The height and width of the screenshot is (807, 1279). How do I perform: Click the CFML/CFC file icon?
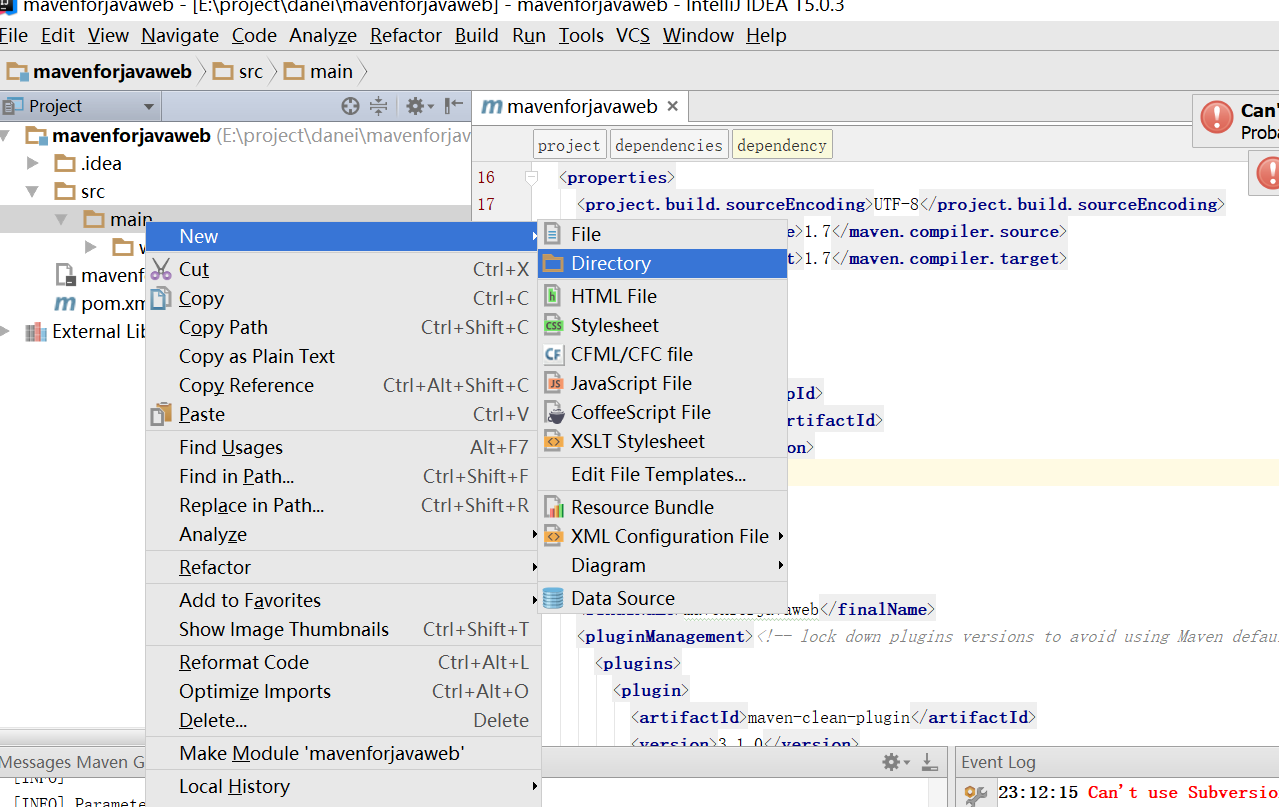[x=553, y=354]
